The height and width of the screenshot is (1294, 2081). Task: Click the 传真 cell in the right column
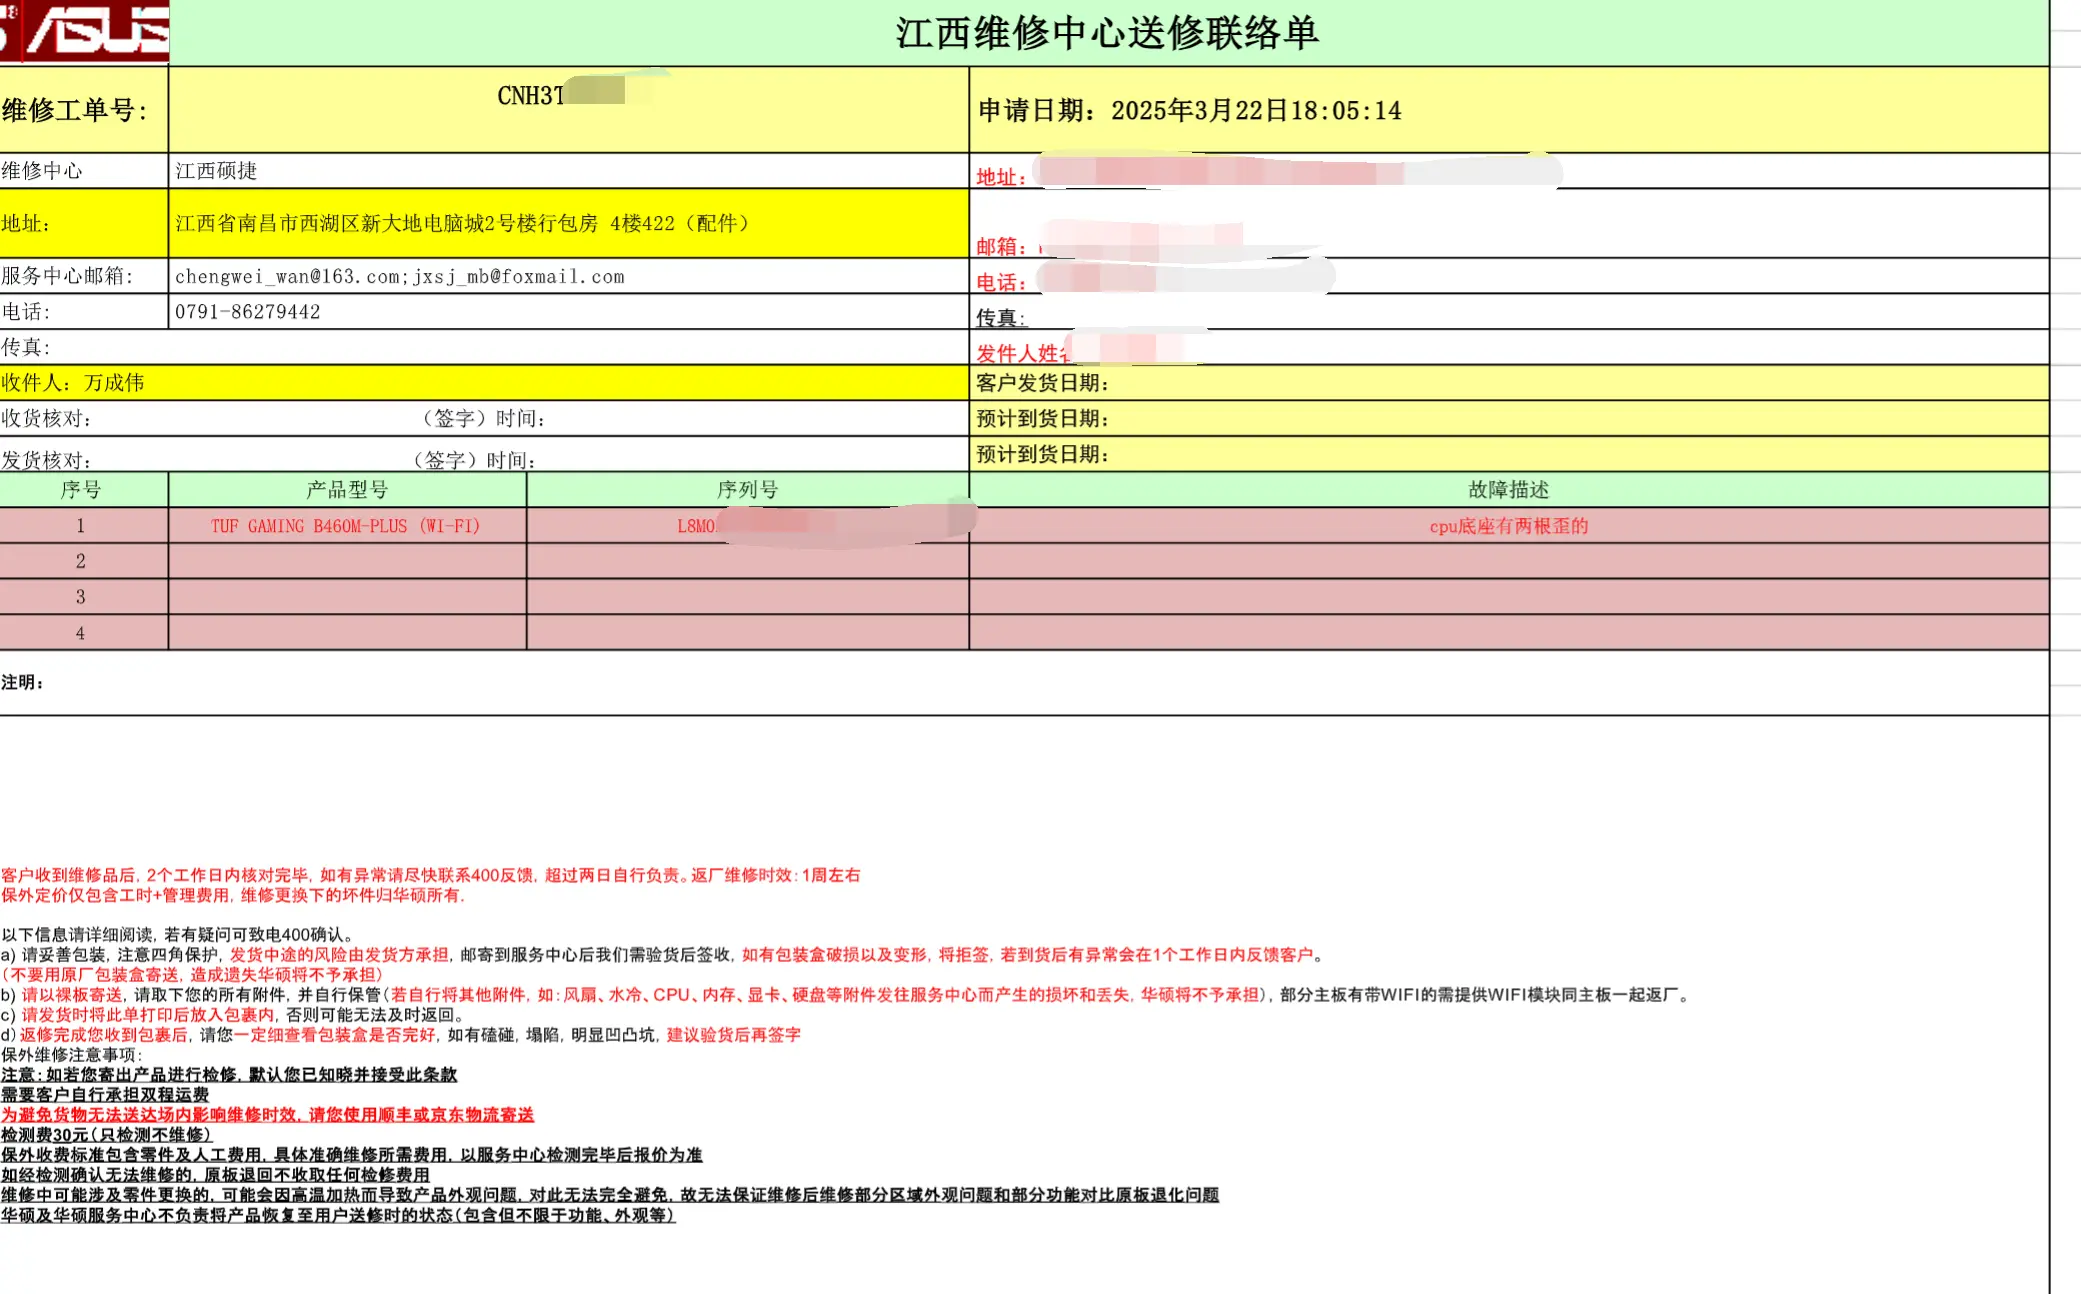[1509, 314]
